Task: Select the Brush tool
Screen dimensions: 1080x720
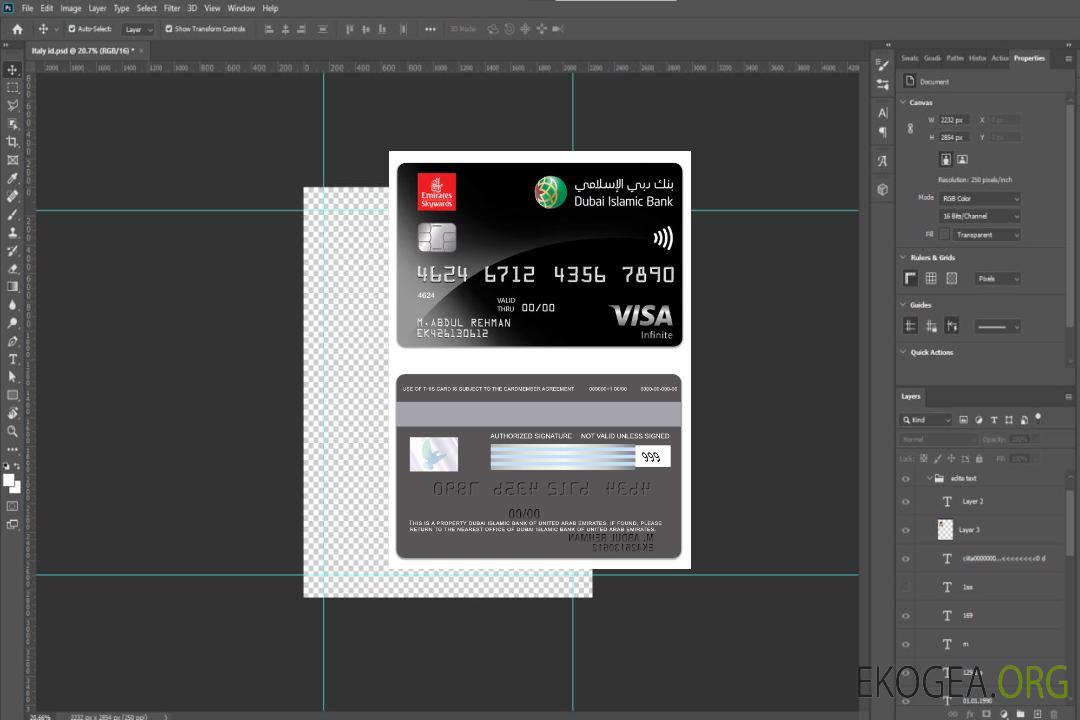Action: (12, 214)
